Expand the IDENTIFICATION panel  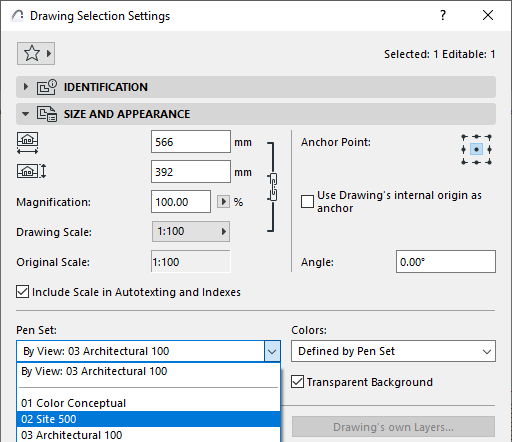(x=26, y=87)
